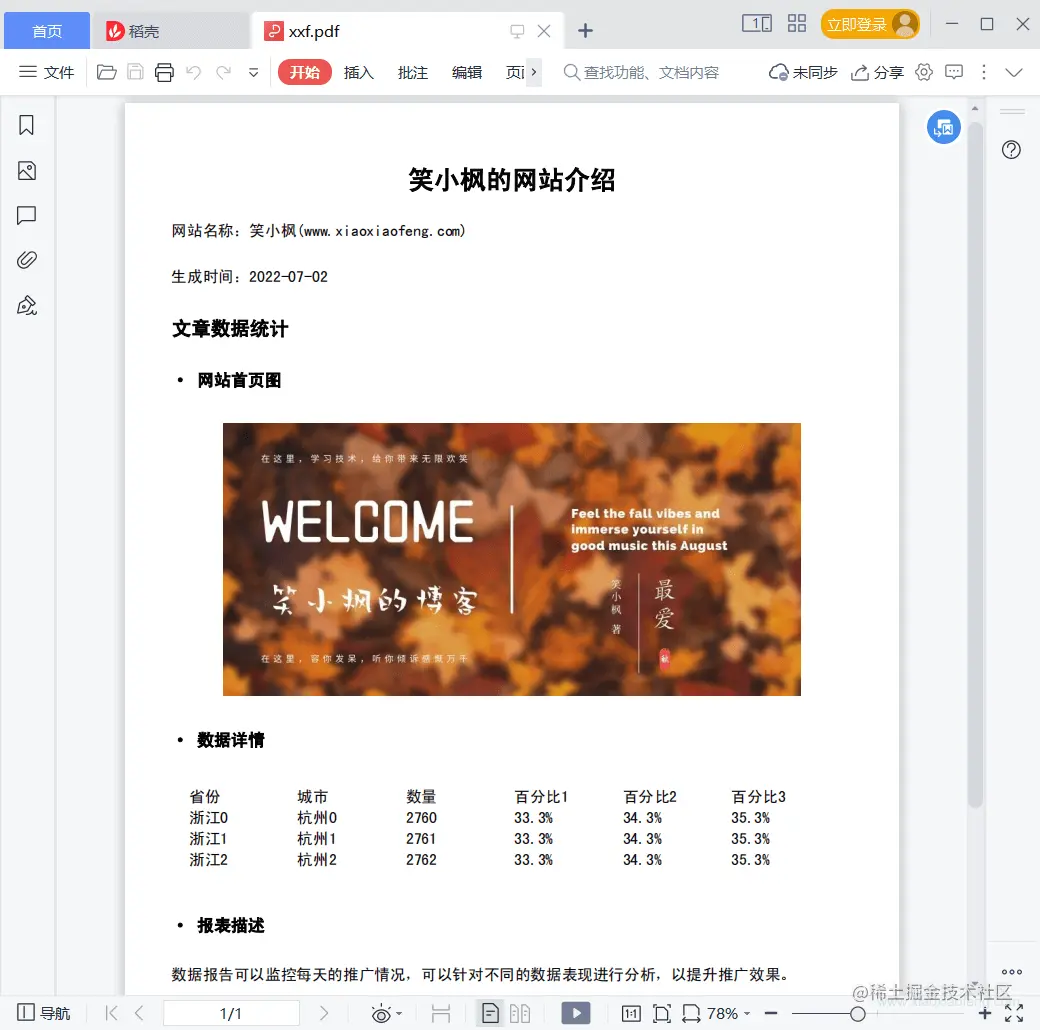Click the save file icon
This screenshot has width=1040, height=1030.
pyautogui.click(x=135, y=72)
